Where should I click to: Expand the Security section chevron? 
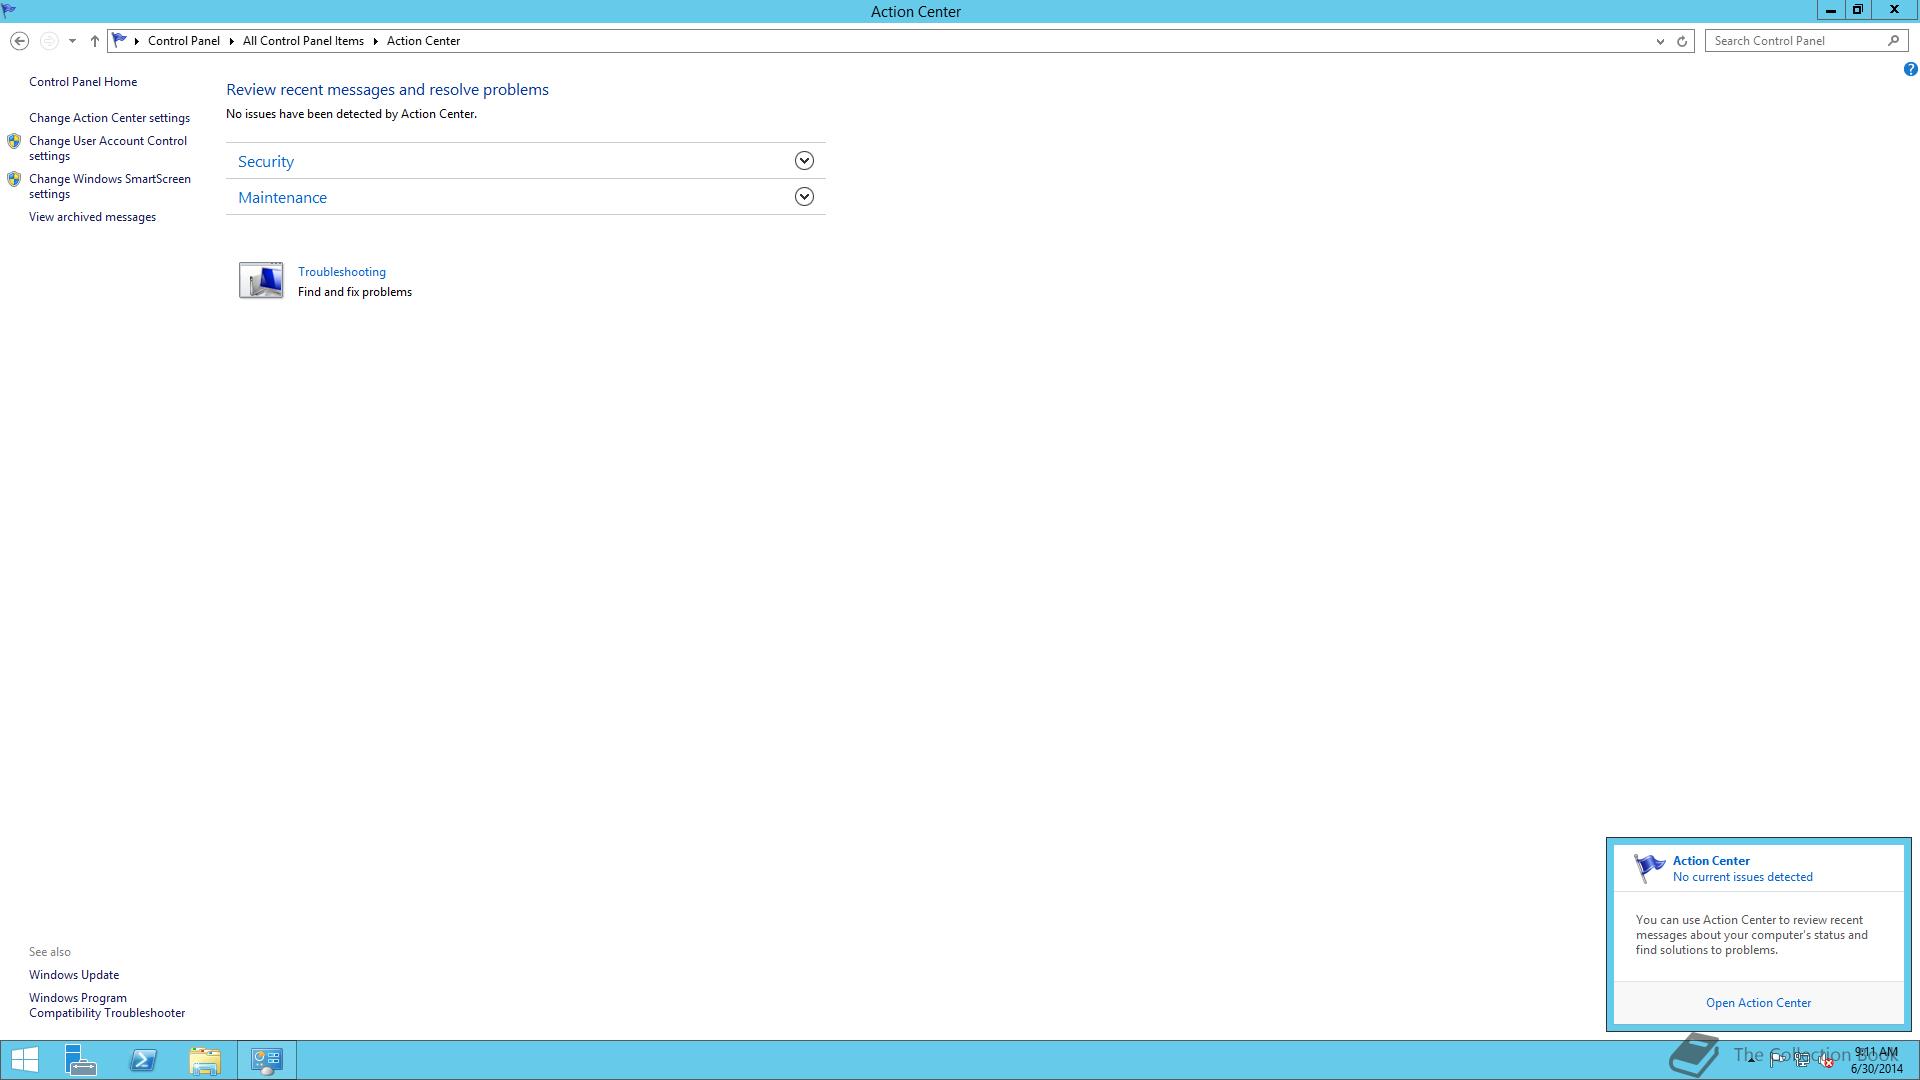[x=804, y=160]
